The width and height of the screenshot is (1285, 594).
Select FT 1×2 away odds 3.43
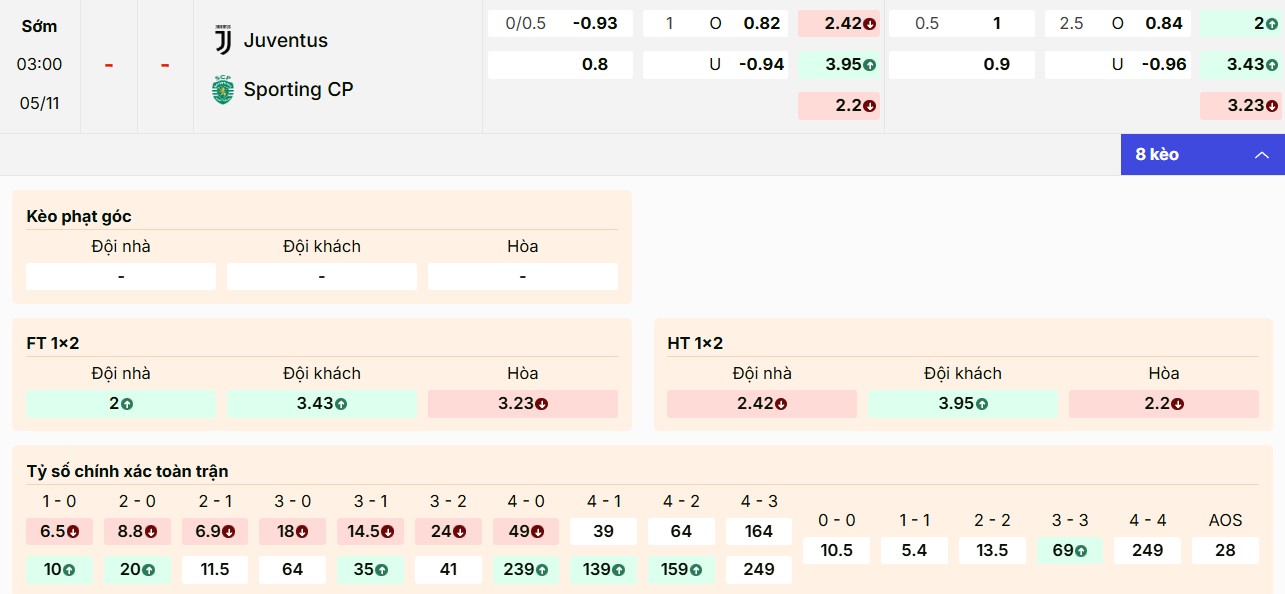click(321, 404)
